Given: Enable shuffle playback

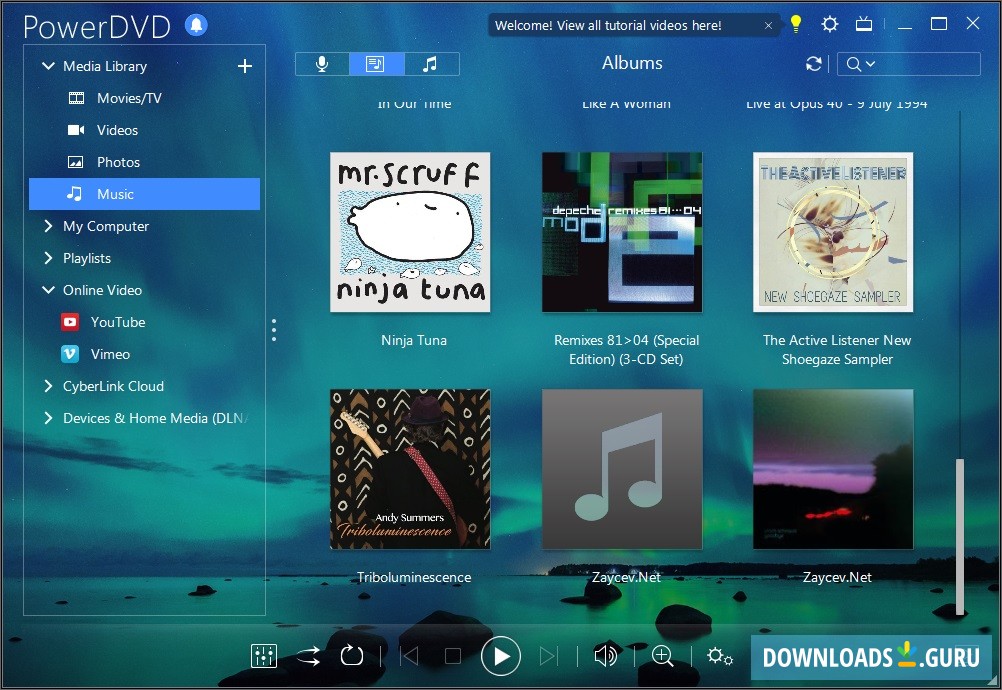Looking at the screenshot, I should (308, 656).
